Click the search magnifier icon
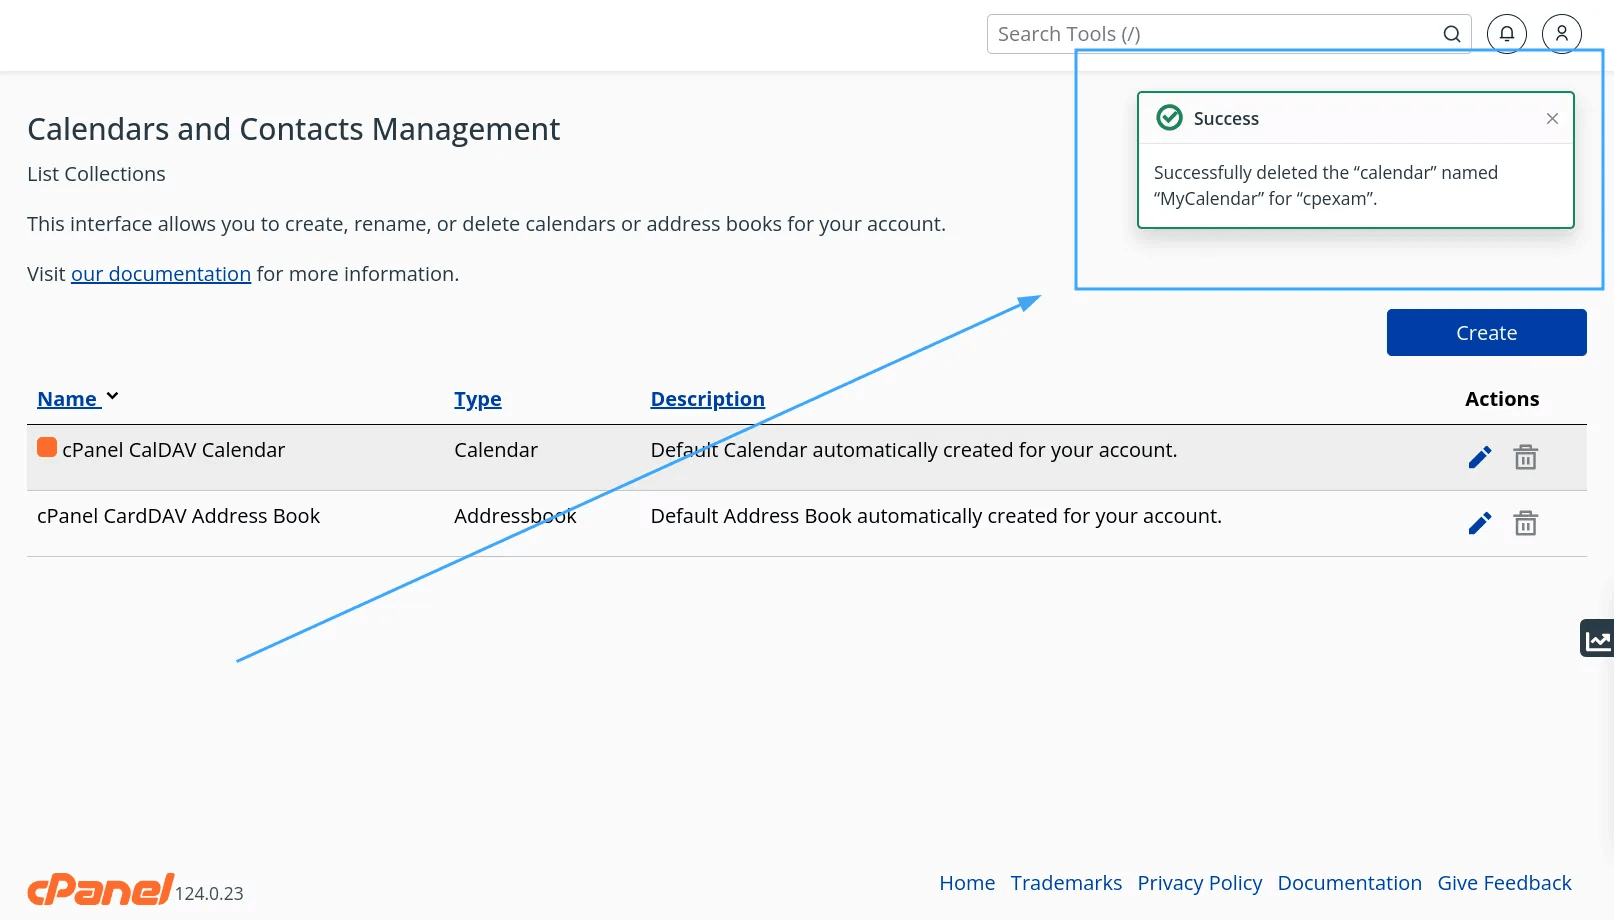The width and height of the screenshot is (1614, 920). pos(1451,33)
